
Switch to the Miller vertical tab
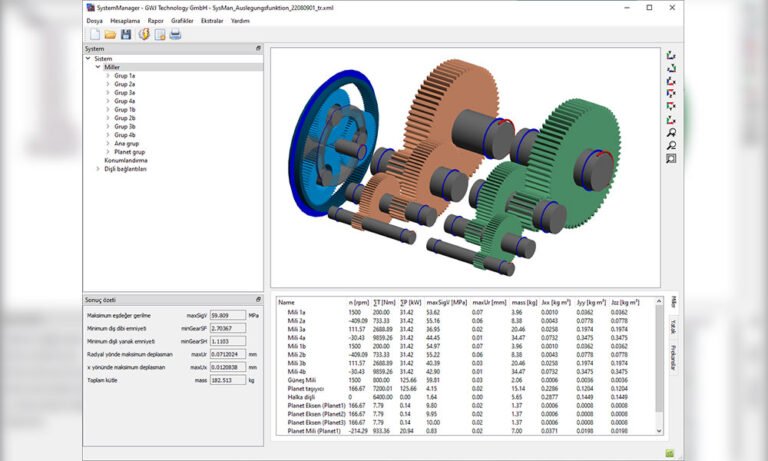tap(673, 302)
